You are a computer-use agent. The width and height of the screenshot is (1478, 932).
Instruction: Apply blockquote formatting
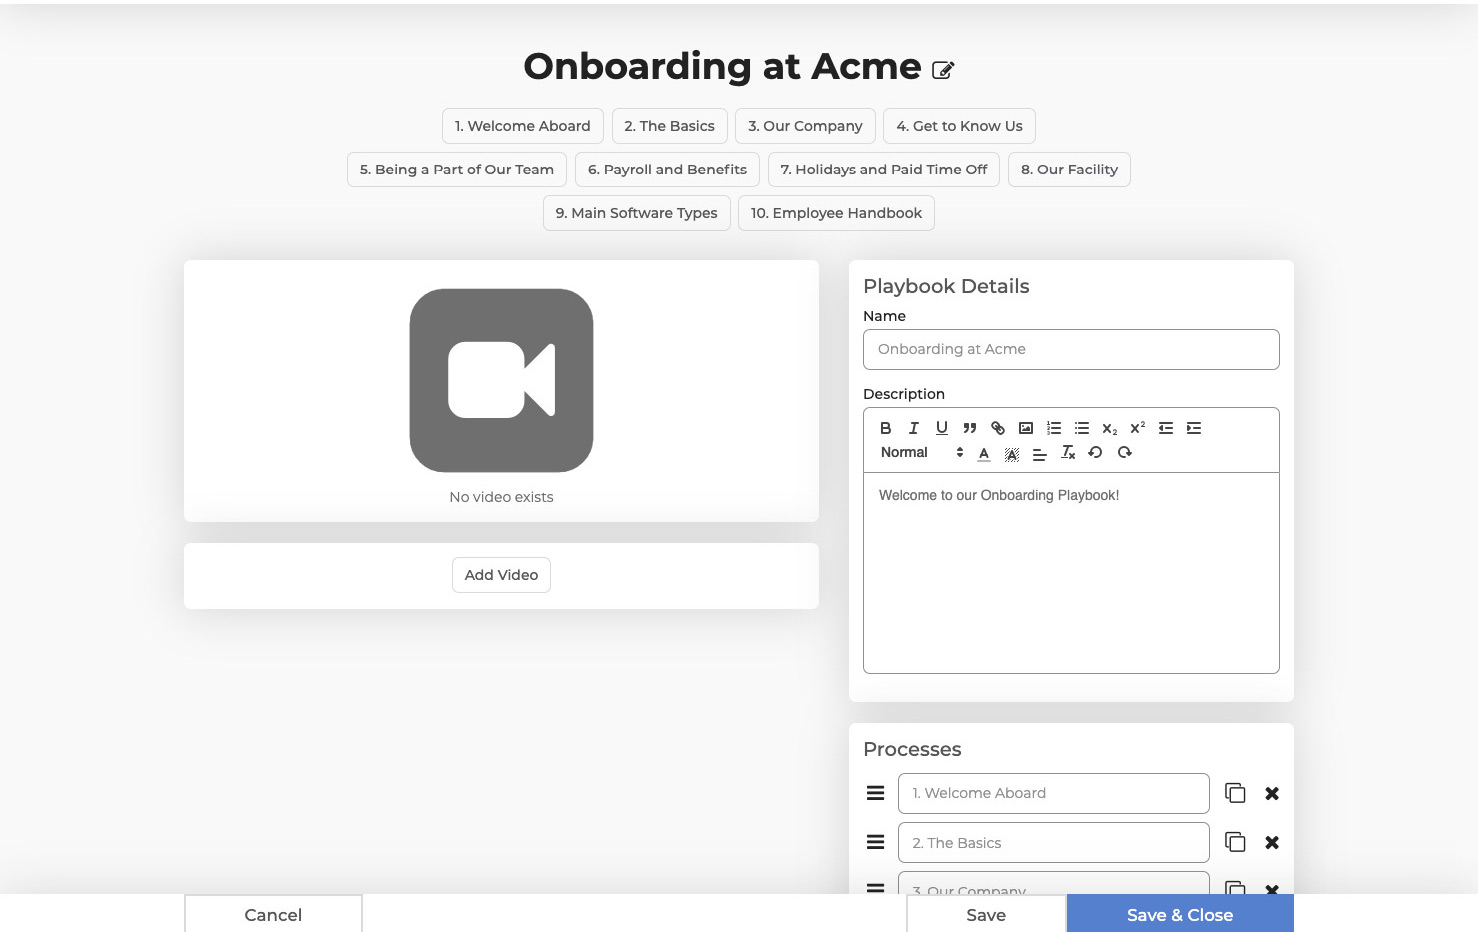(969, 428)
